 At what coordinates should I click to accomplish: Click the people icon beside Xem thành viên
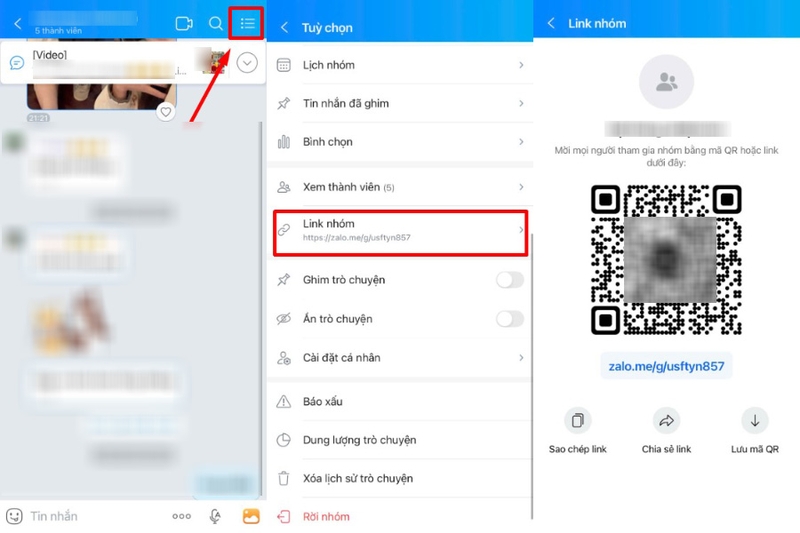284,187
